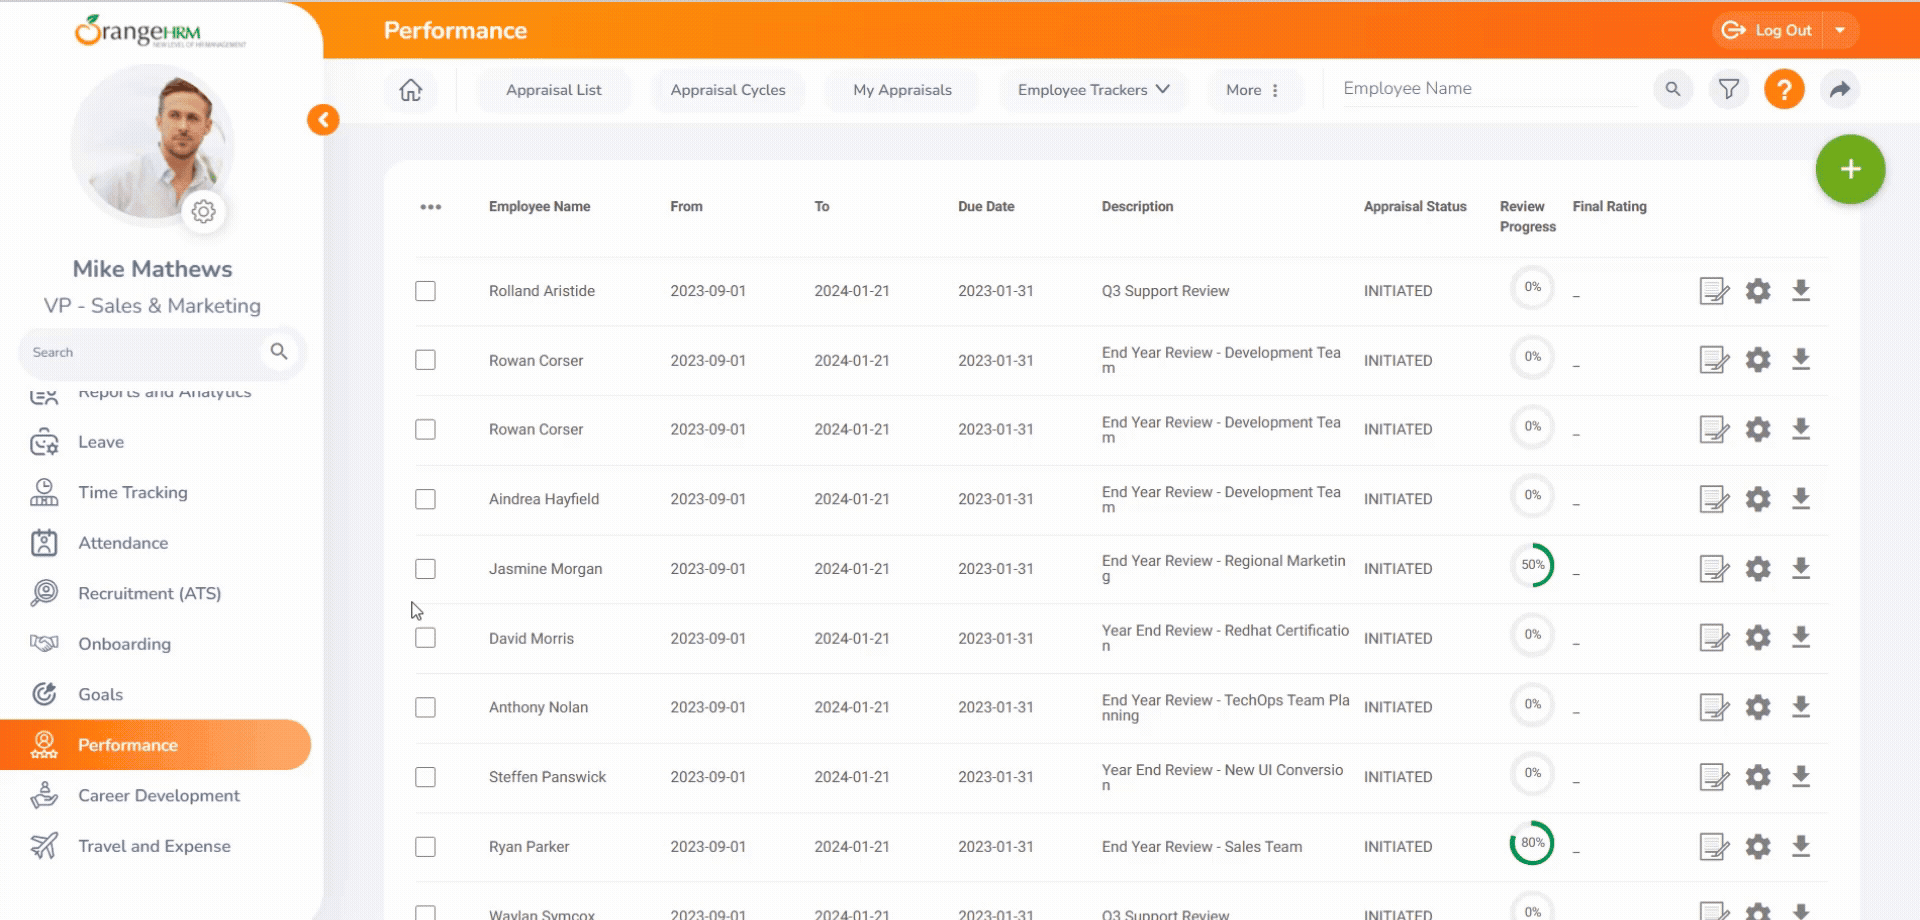Click the Employee Name search field
The height and width of the screenshot is (920, 1920).
pyautogui.click(x=1486, y=89)
